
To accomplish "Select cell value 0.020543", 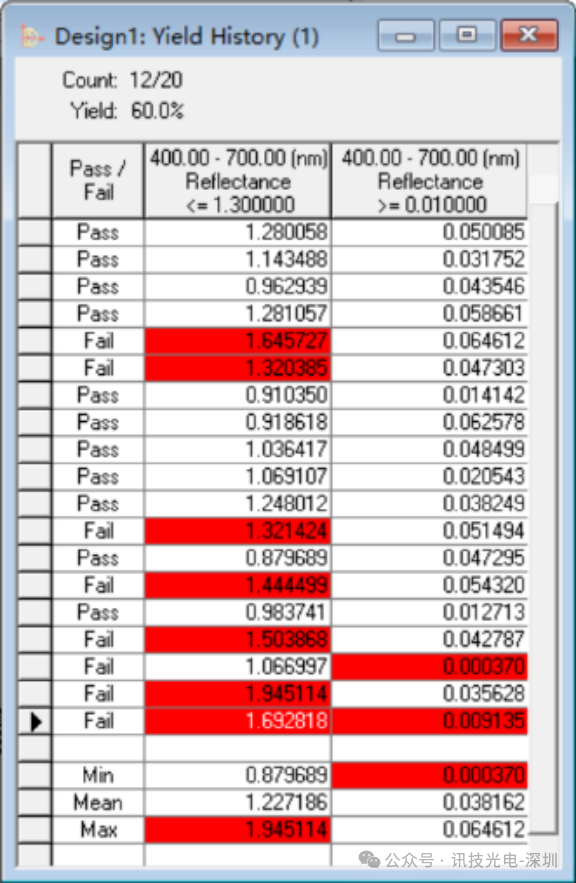I will pos(430,476).
